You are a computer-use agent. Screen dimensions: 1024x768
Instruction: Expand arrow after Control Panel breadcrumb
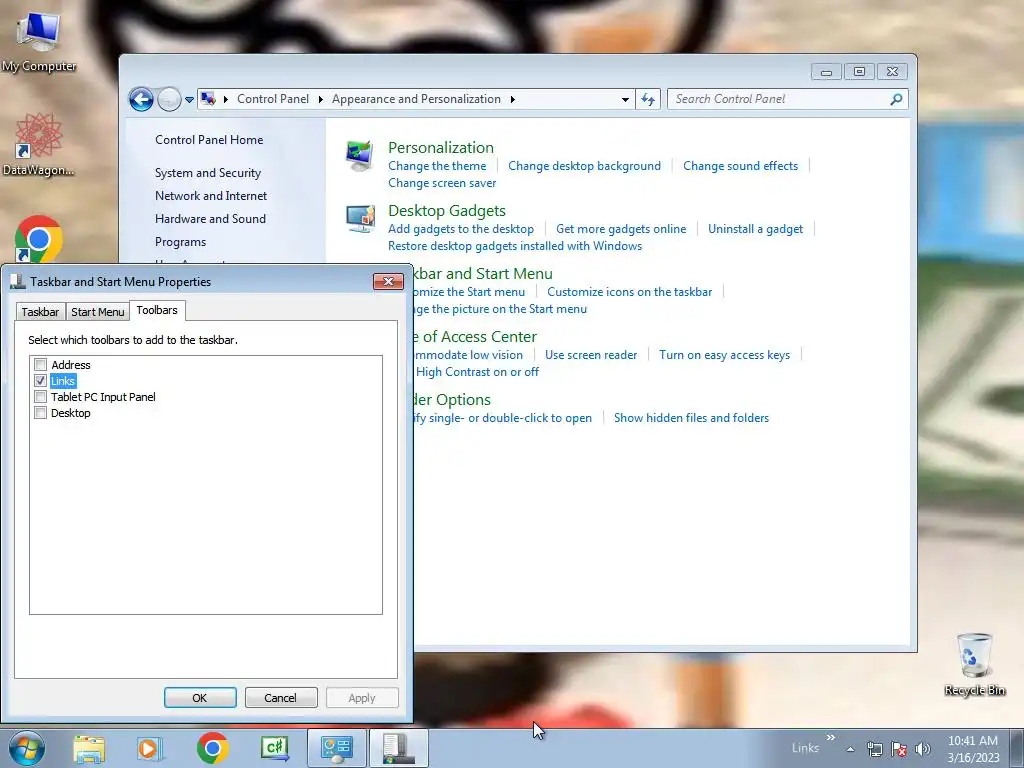321,99
